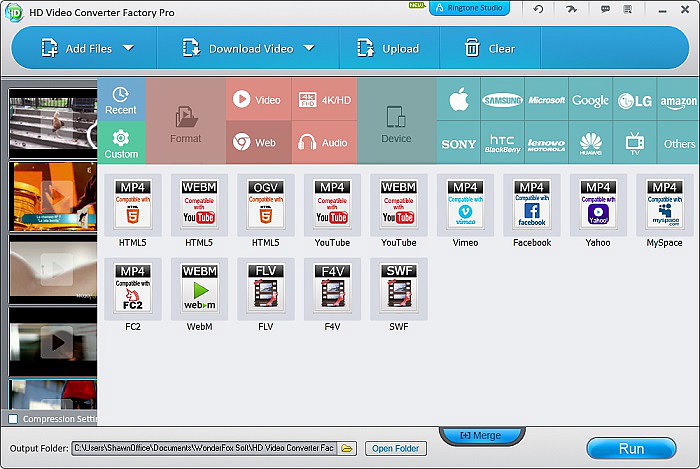Click the Open Folder button
The height and width of the screenshot is (469, 700).
pyautogui.click(x=395, y=448)
